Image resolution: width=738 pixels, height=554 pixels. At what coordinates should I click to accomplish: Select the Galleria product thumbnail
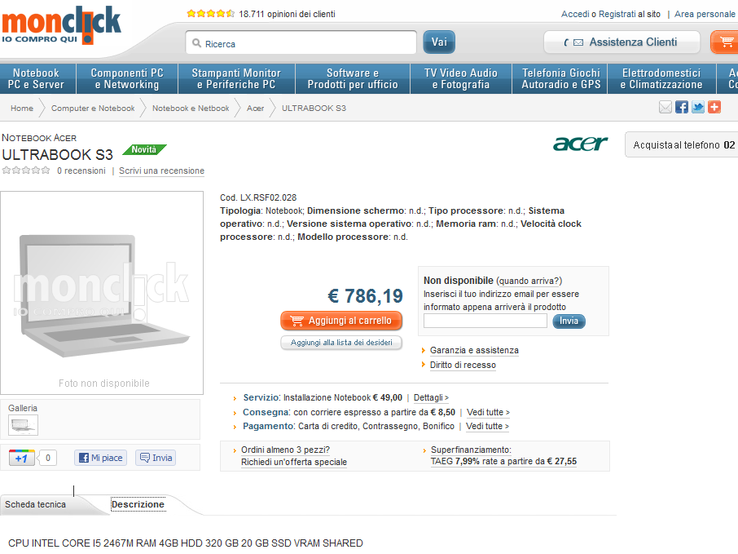click(23, 425)
